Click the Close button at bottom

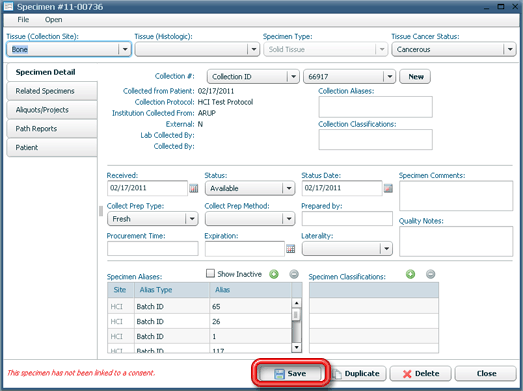[486, 374]
